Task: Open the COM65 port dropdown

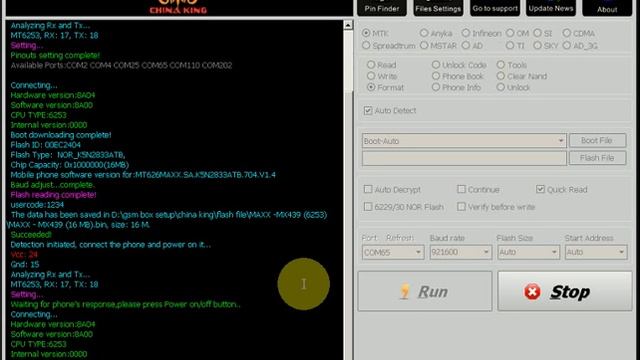Action: coord(393,252)
